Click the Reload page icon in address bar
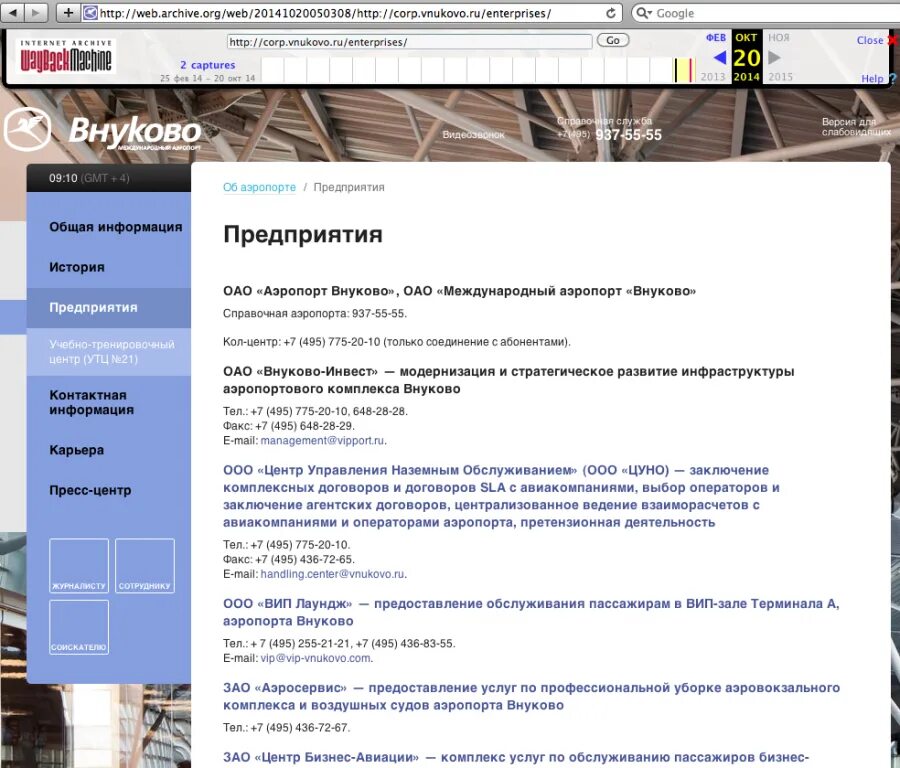 [x=611, y=13]
